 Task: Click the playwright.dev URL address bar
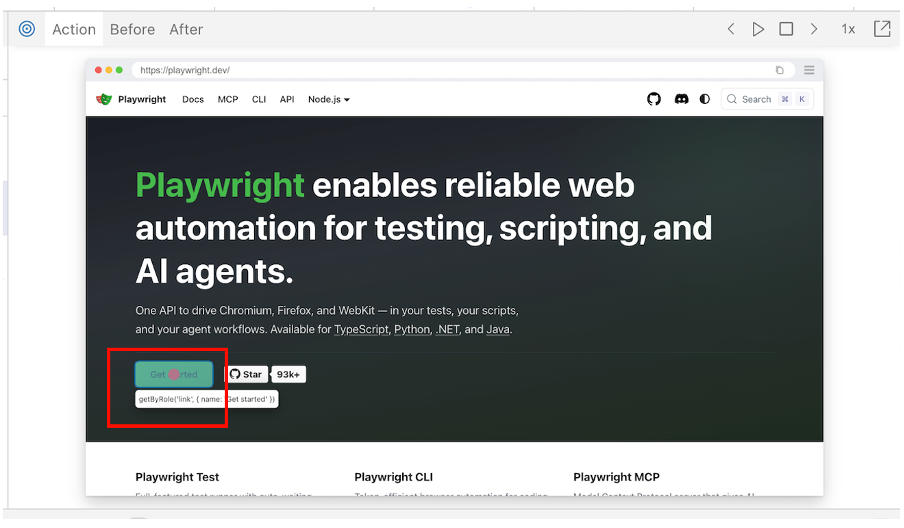pyautogui.click(x=463, y=70)
